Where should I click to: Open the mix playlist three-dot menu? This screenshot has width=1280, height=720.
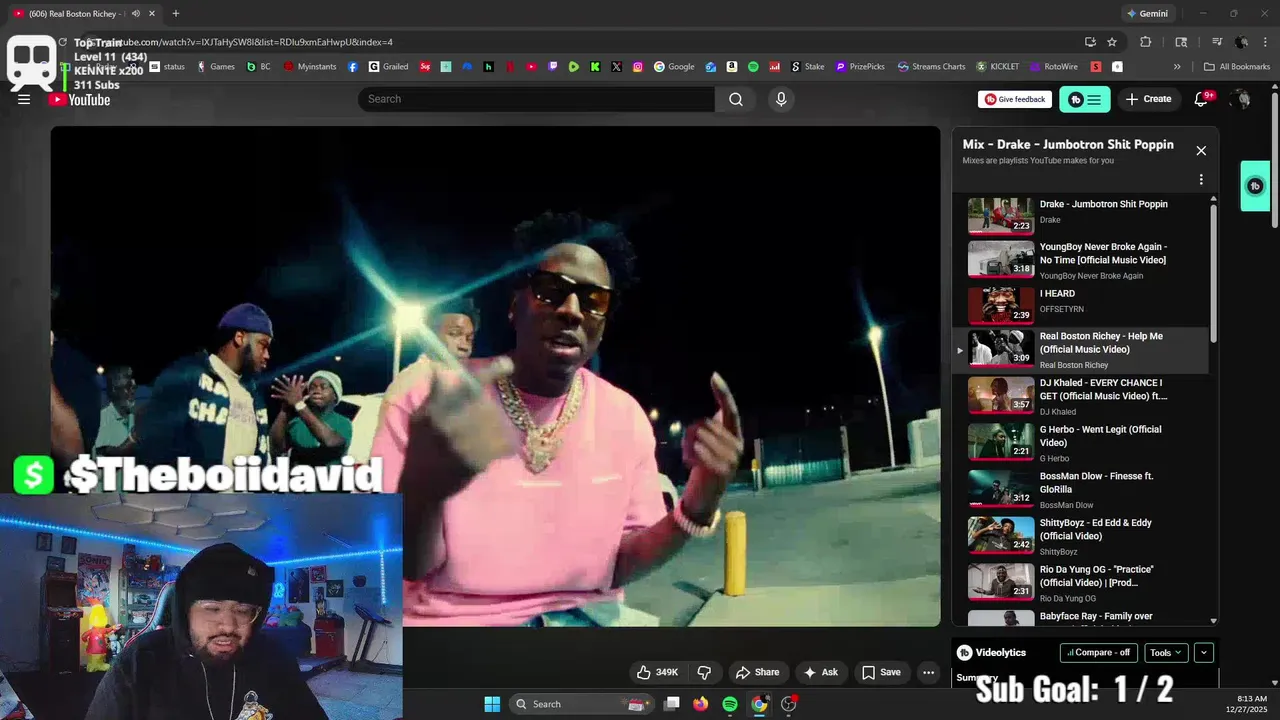click(x=1201, y=180)
